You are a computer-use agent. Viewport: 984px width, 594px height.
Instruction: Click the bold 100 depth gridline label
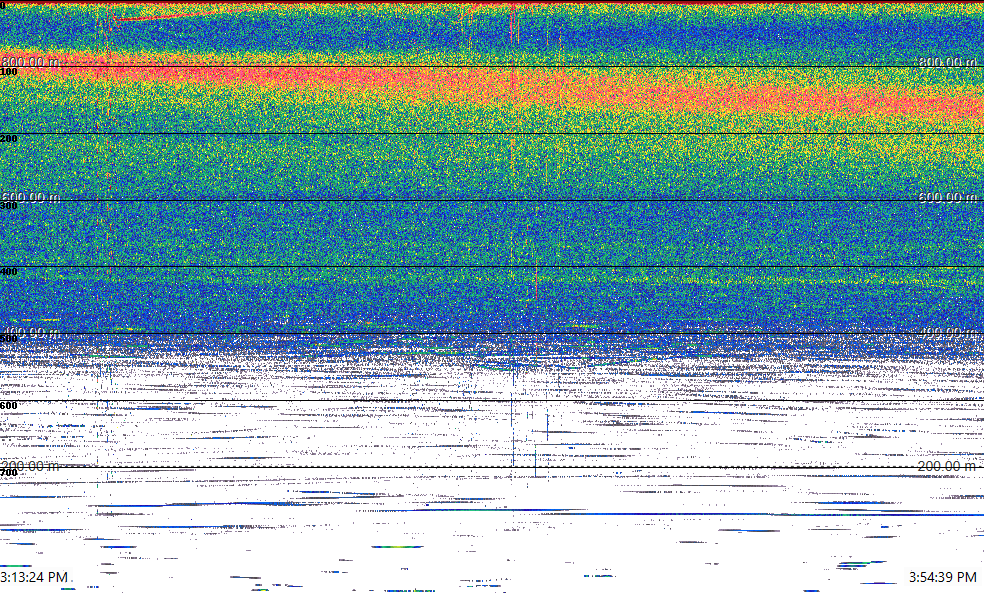tap(9, 72)
